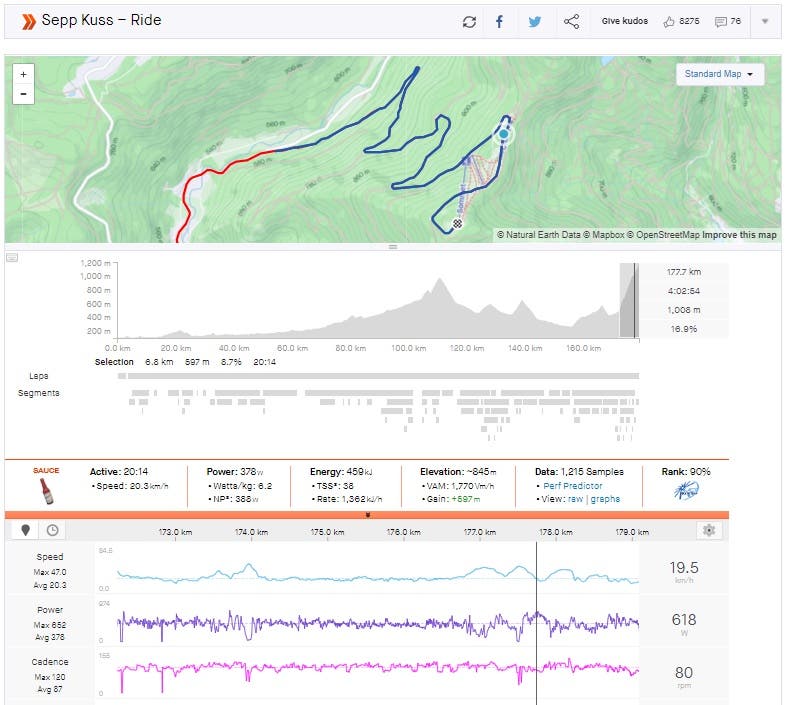The image size is (789, 705).
Task: Click the Improve this map link
Action: click(739, 235)
